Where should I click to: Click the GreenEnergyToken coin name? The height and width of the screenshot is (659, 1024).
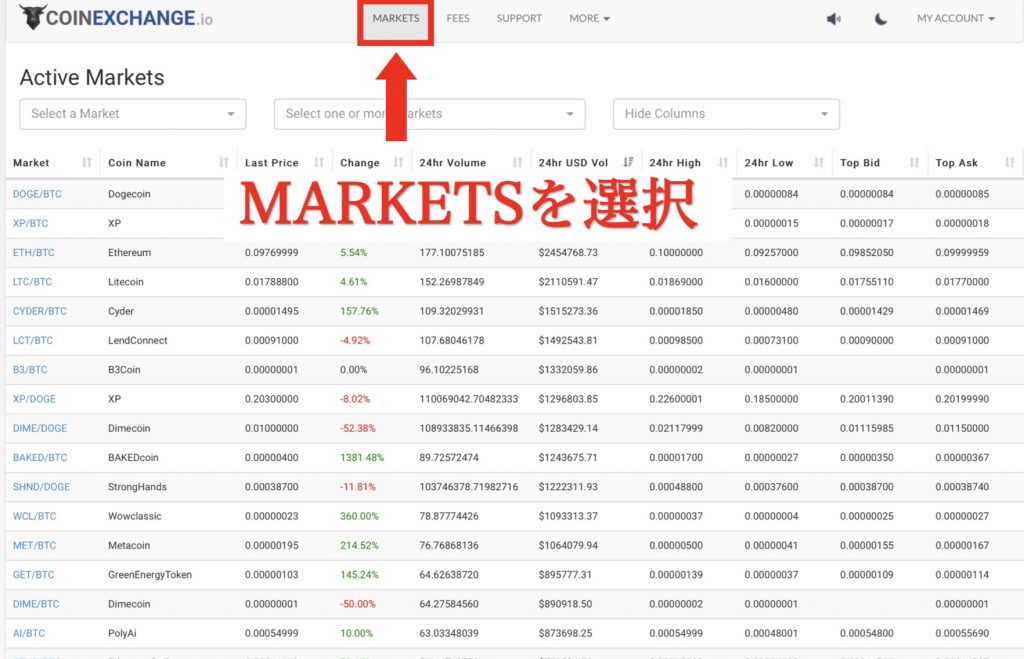150,575
